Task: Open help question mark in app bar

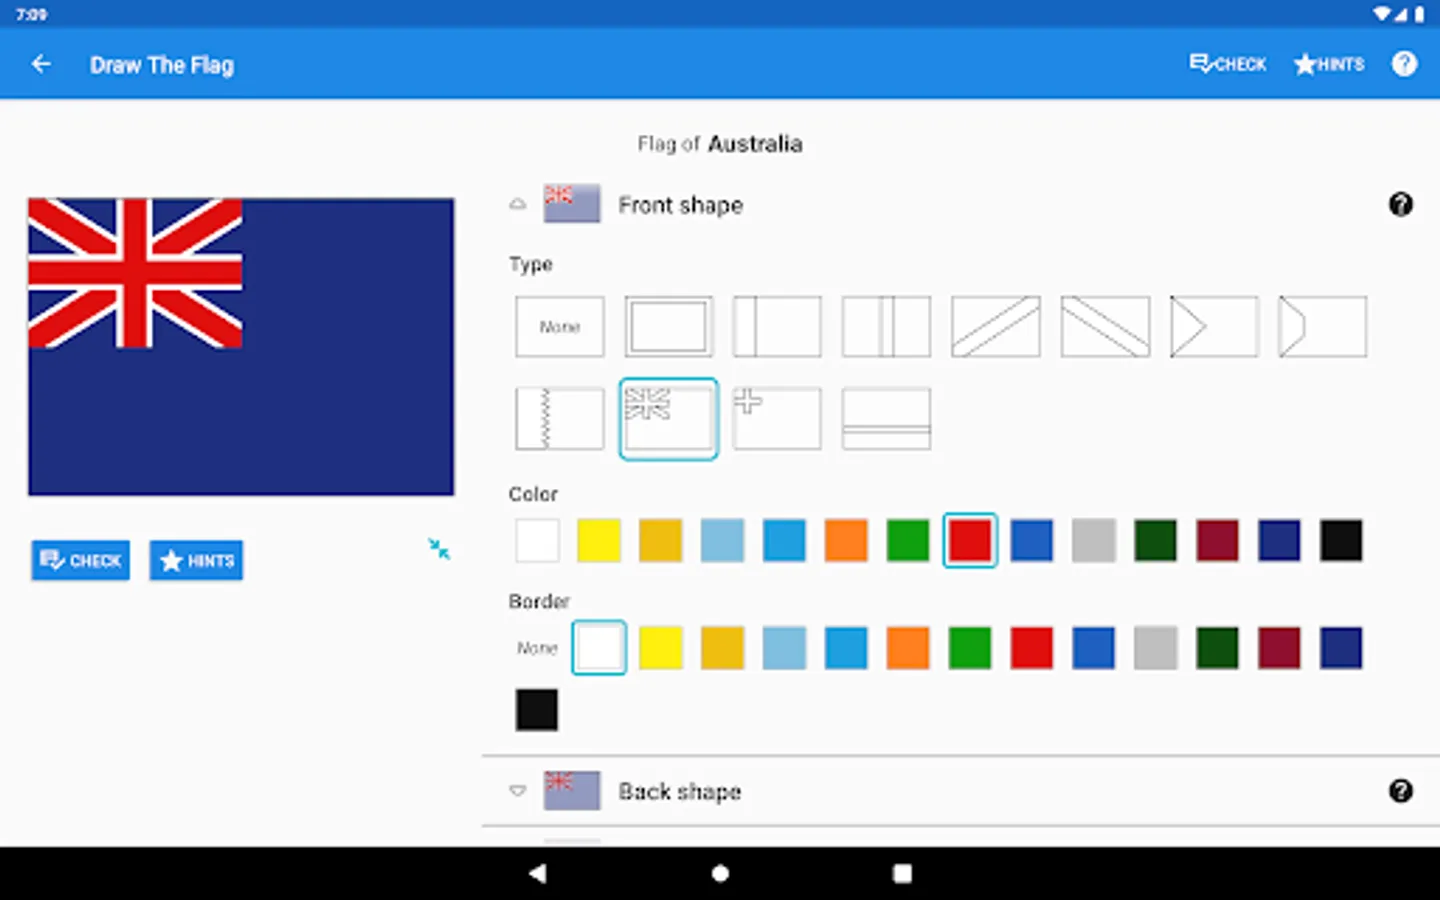Action: 1404,65
